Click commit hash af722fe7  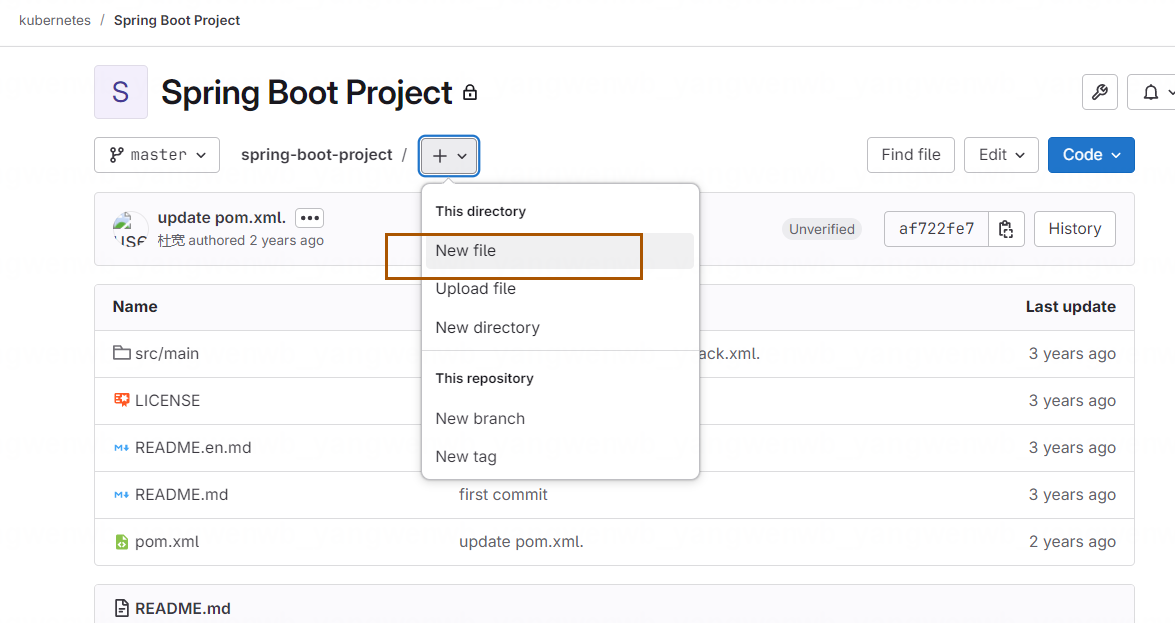tap(936, 229)
